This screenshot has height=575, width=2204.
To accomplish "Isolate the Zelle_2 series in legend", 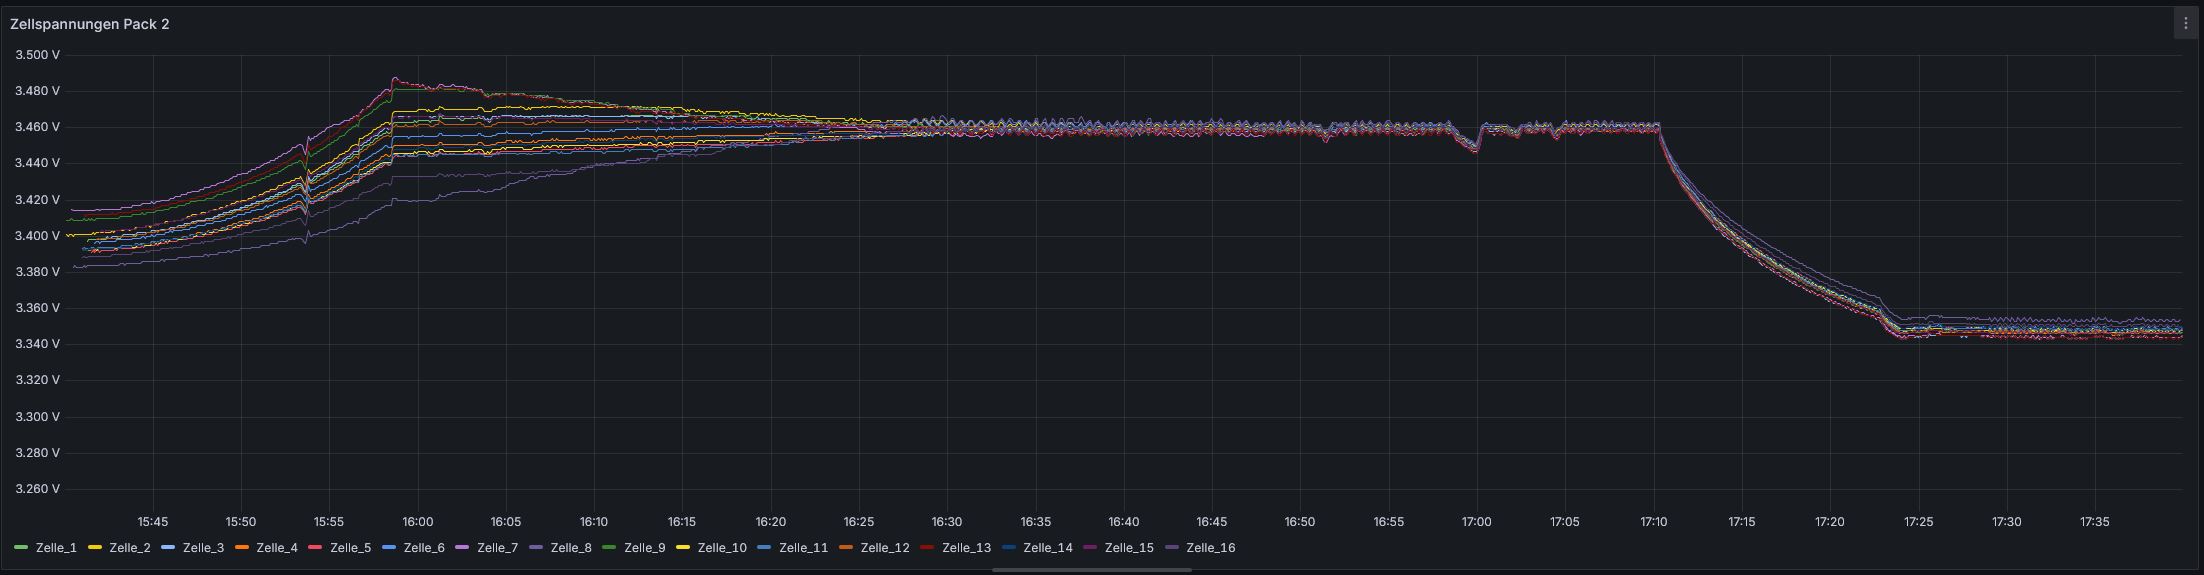I will point(130,548).
